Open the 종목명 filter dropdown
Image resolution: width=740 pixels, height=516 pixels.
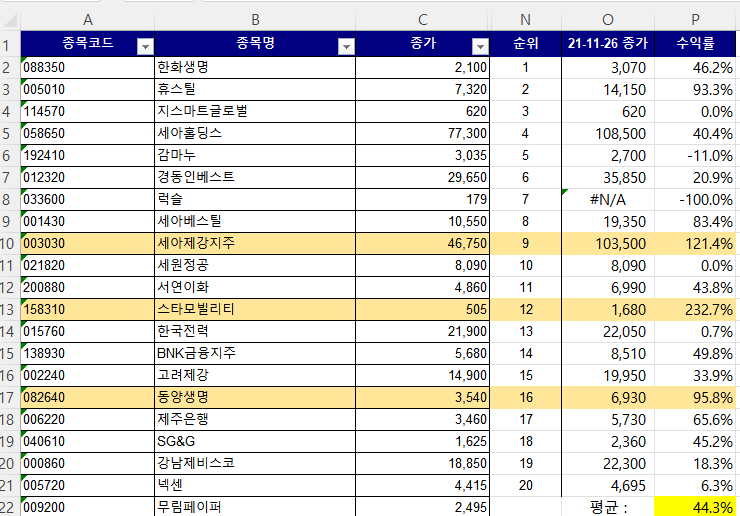coord(346,46)
